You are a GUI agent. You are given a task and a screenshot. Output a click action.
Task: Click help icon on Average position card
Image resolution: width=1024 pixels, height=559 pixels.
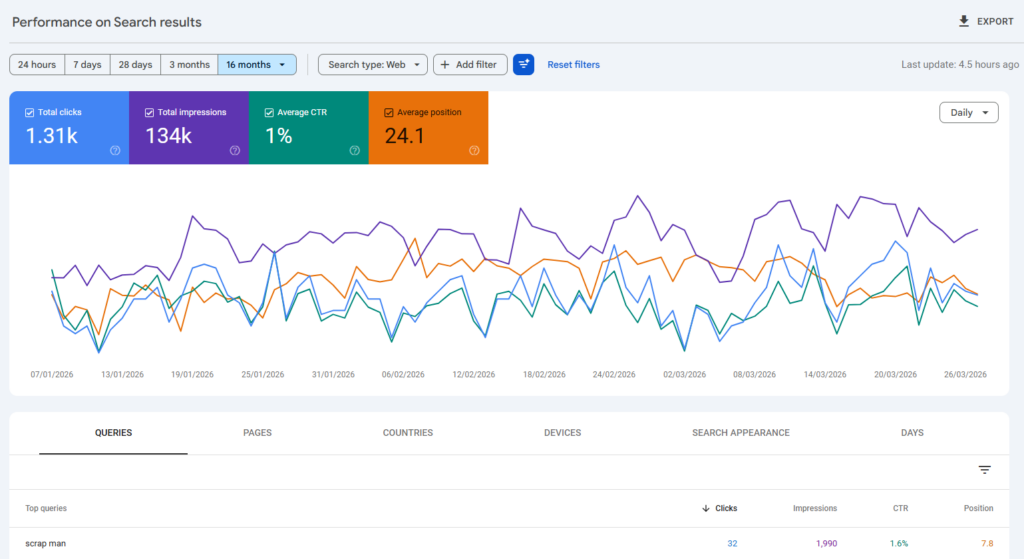point(475,151)
